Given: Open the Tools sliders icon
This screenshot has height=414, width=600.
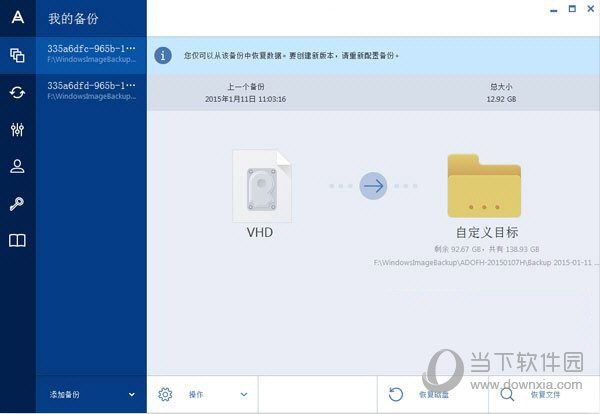Looking at the screenshot, I should click(17, 130).
